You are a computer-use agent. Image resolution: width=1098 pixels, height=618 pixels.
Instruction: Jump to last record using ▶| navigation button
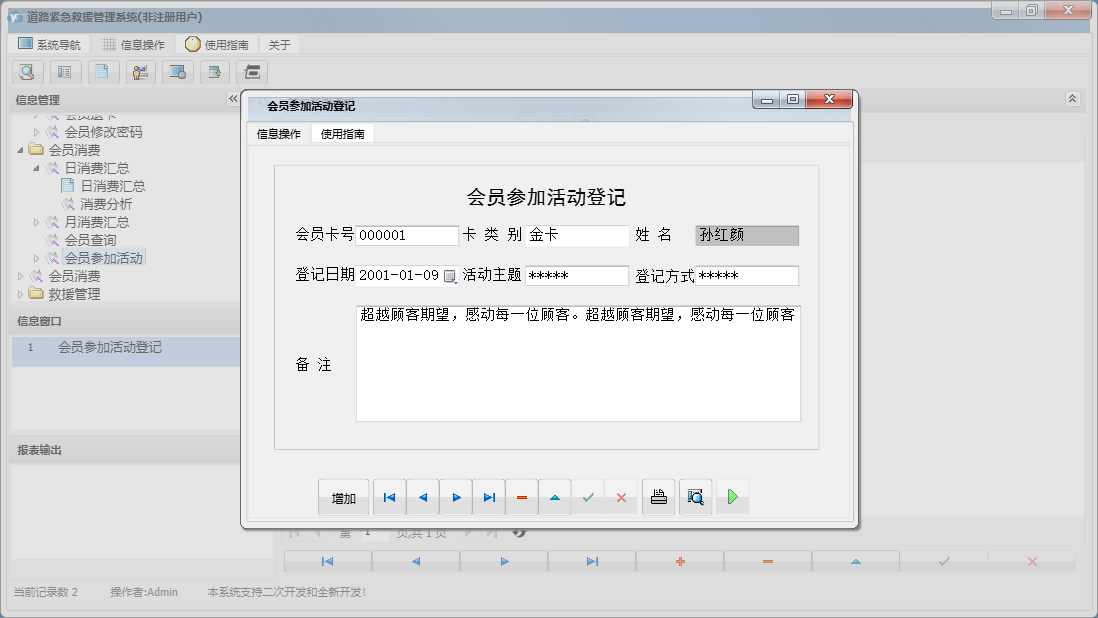pos(489,496)
